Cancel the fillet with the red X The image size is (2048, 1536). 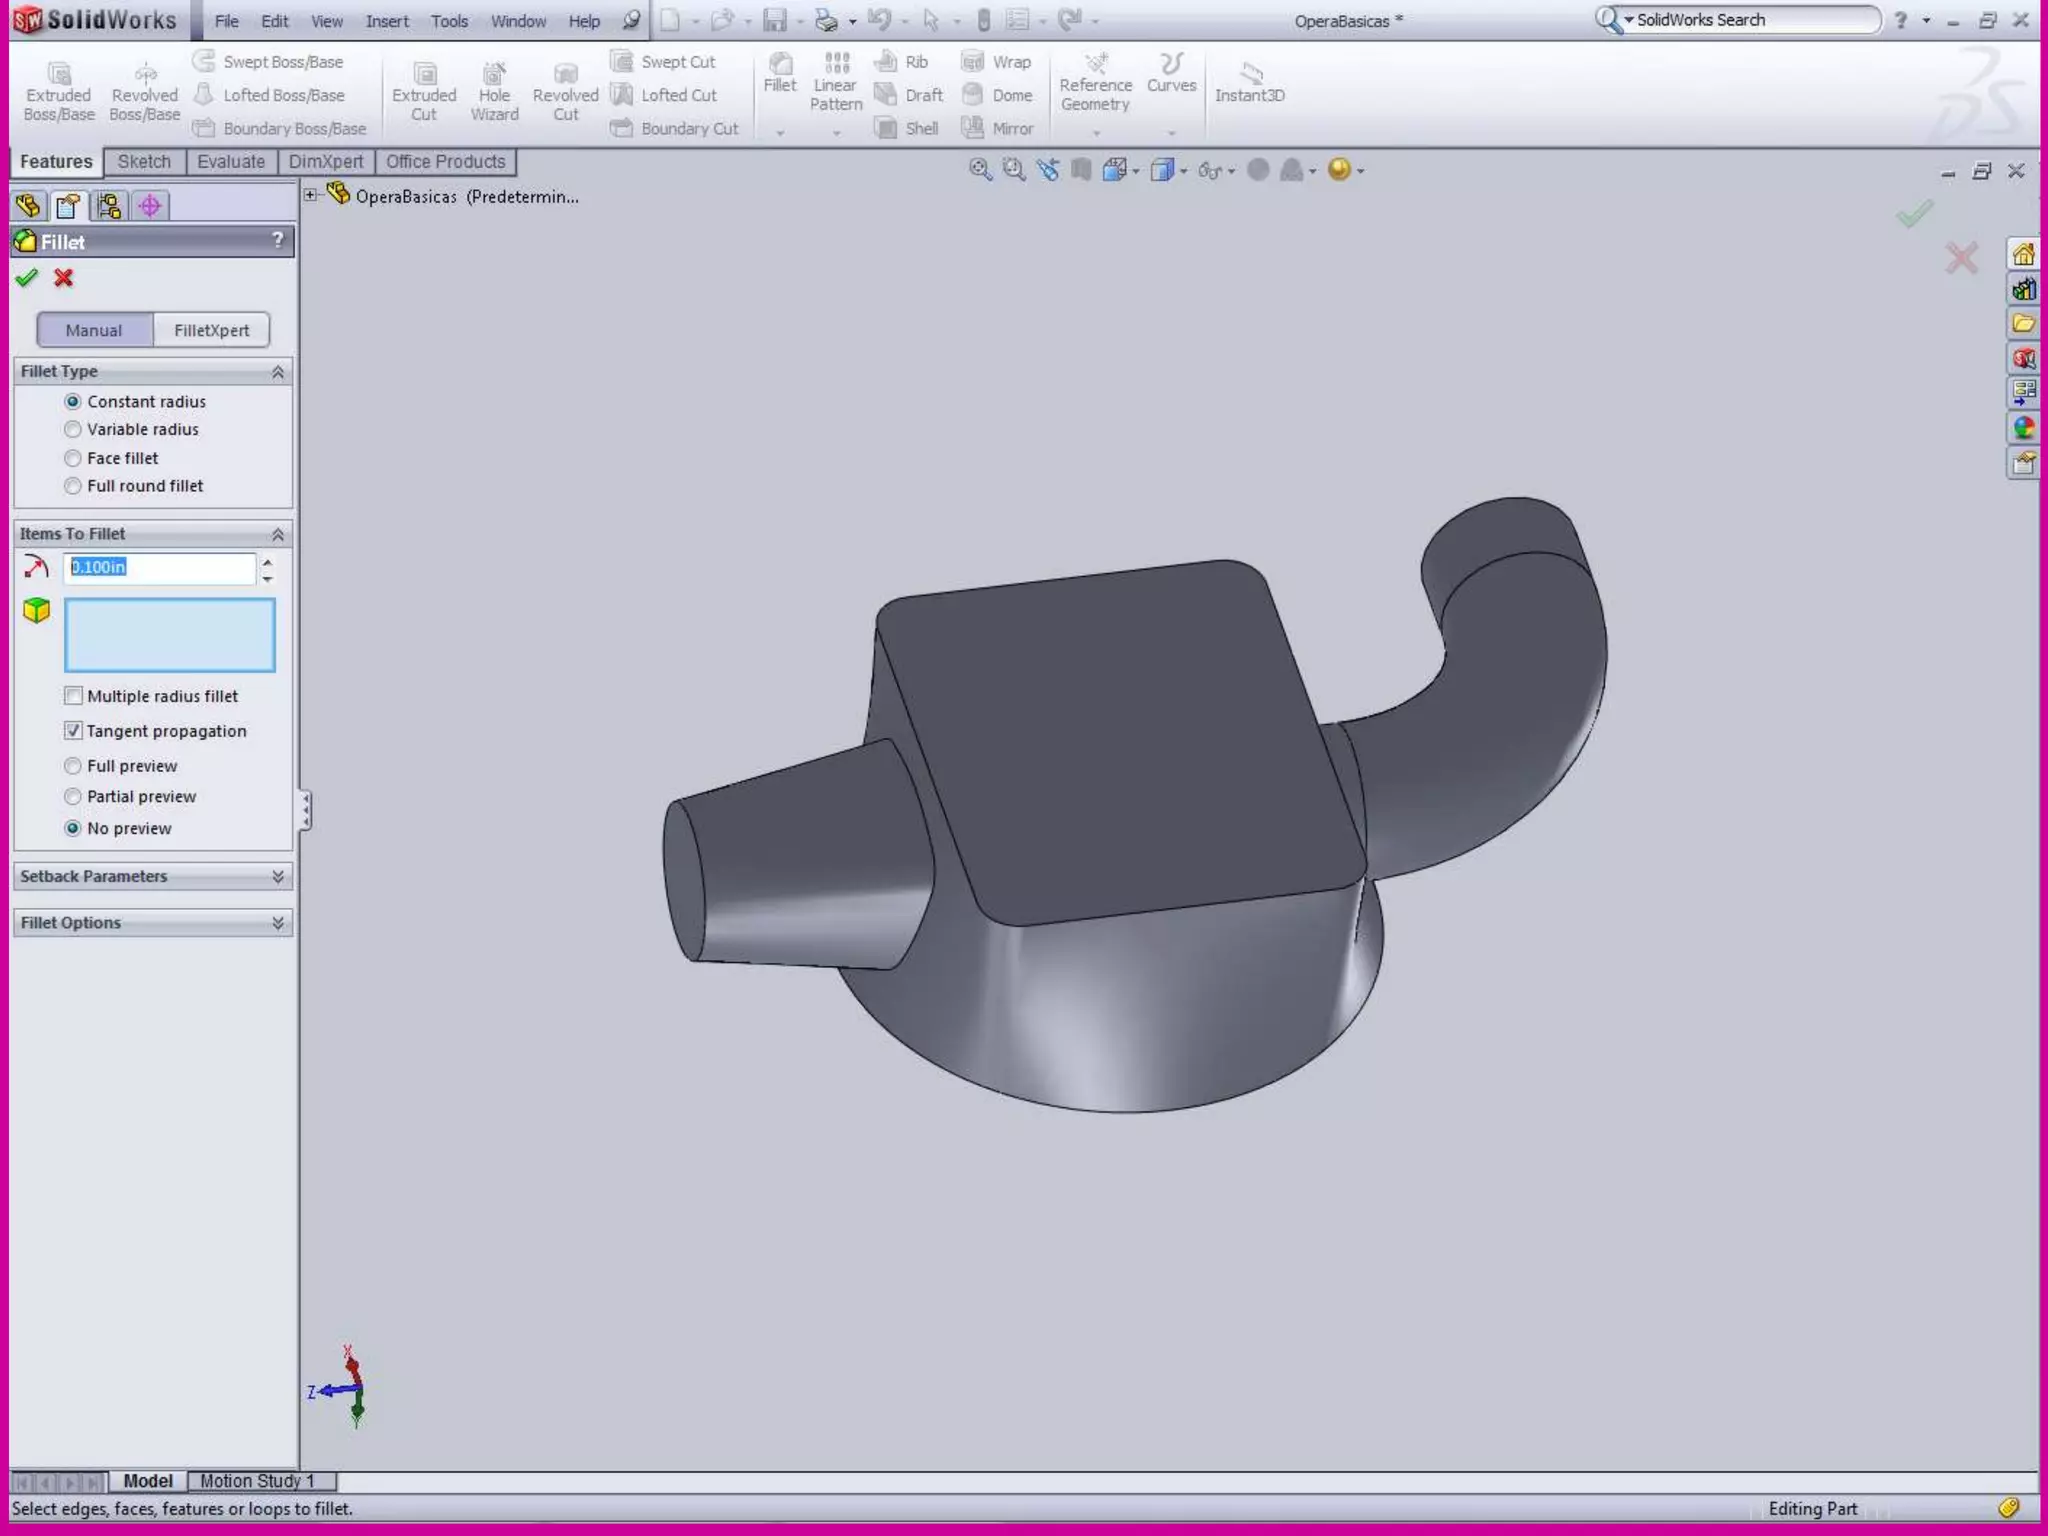pyautogui.click(x=64, y=278)
